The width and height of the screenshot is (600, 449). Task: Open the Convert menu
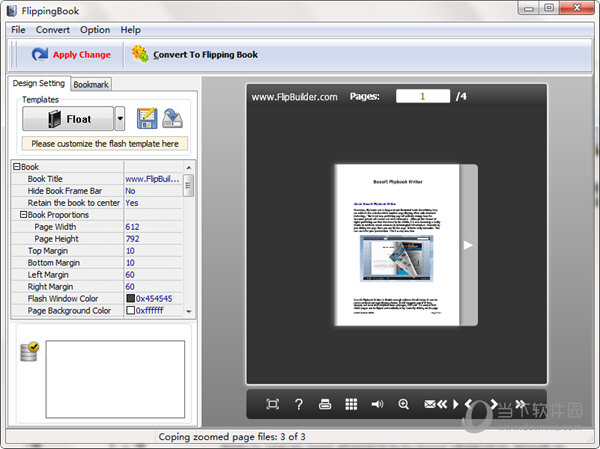tap(53, 30)
